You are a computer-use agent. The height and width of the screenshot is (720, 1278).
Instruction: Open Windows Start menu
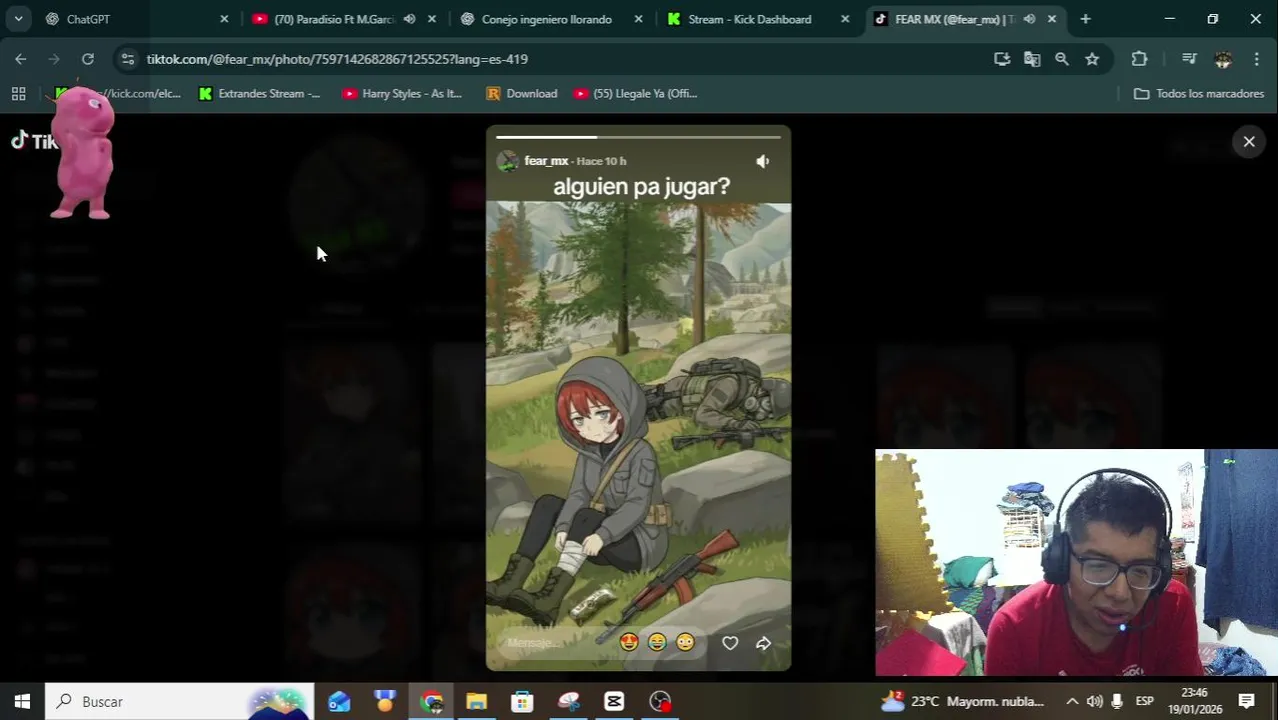click(x=22, y=701)
